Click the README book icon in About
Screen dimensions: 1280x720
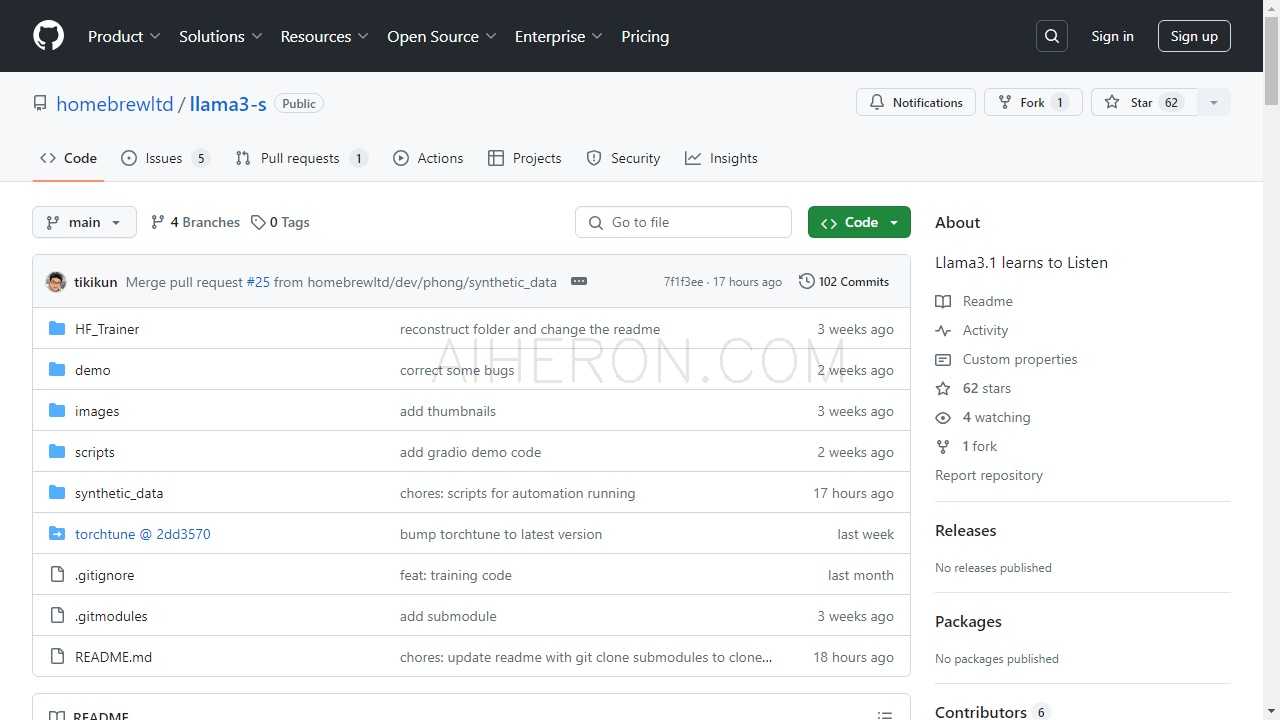click(x=943, y=301)
